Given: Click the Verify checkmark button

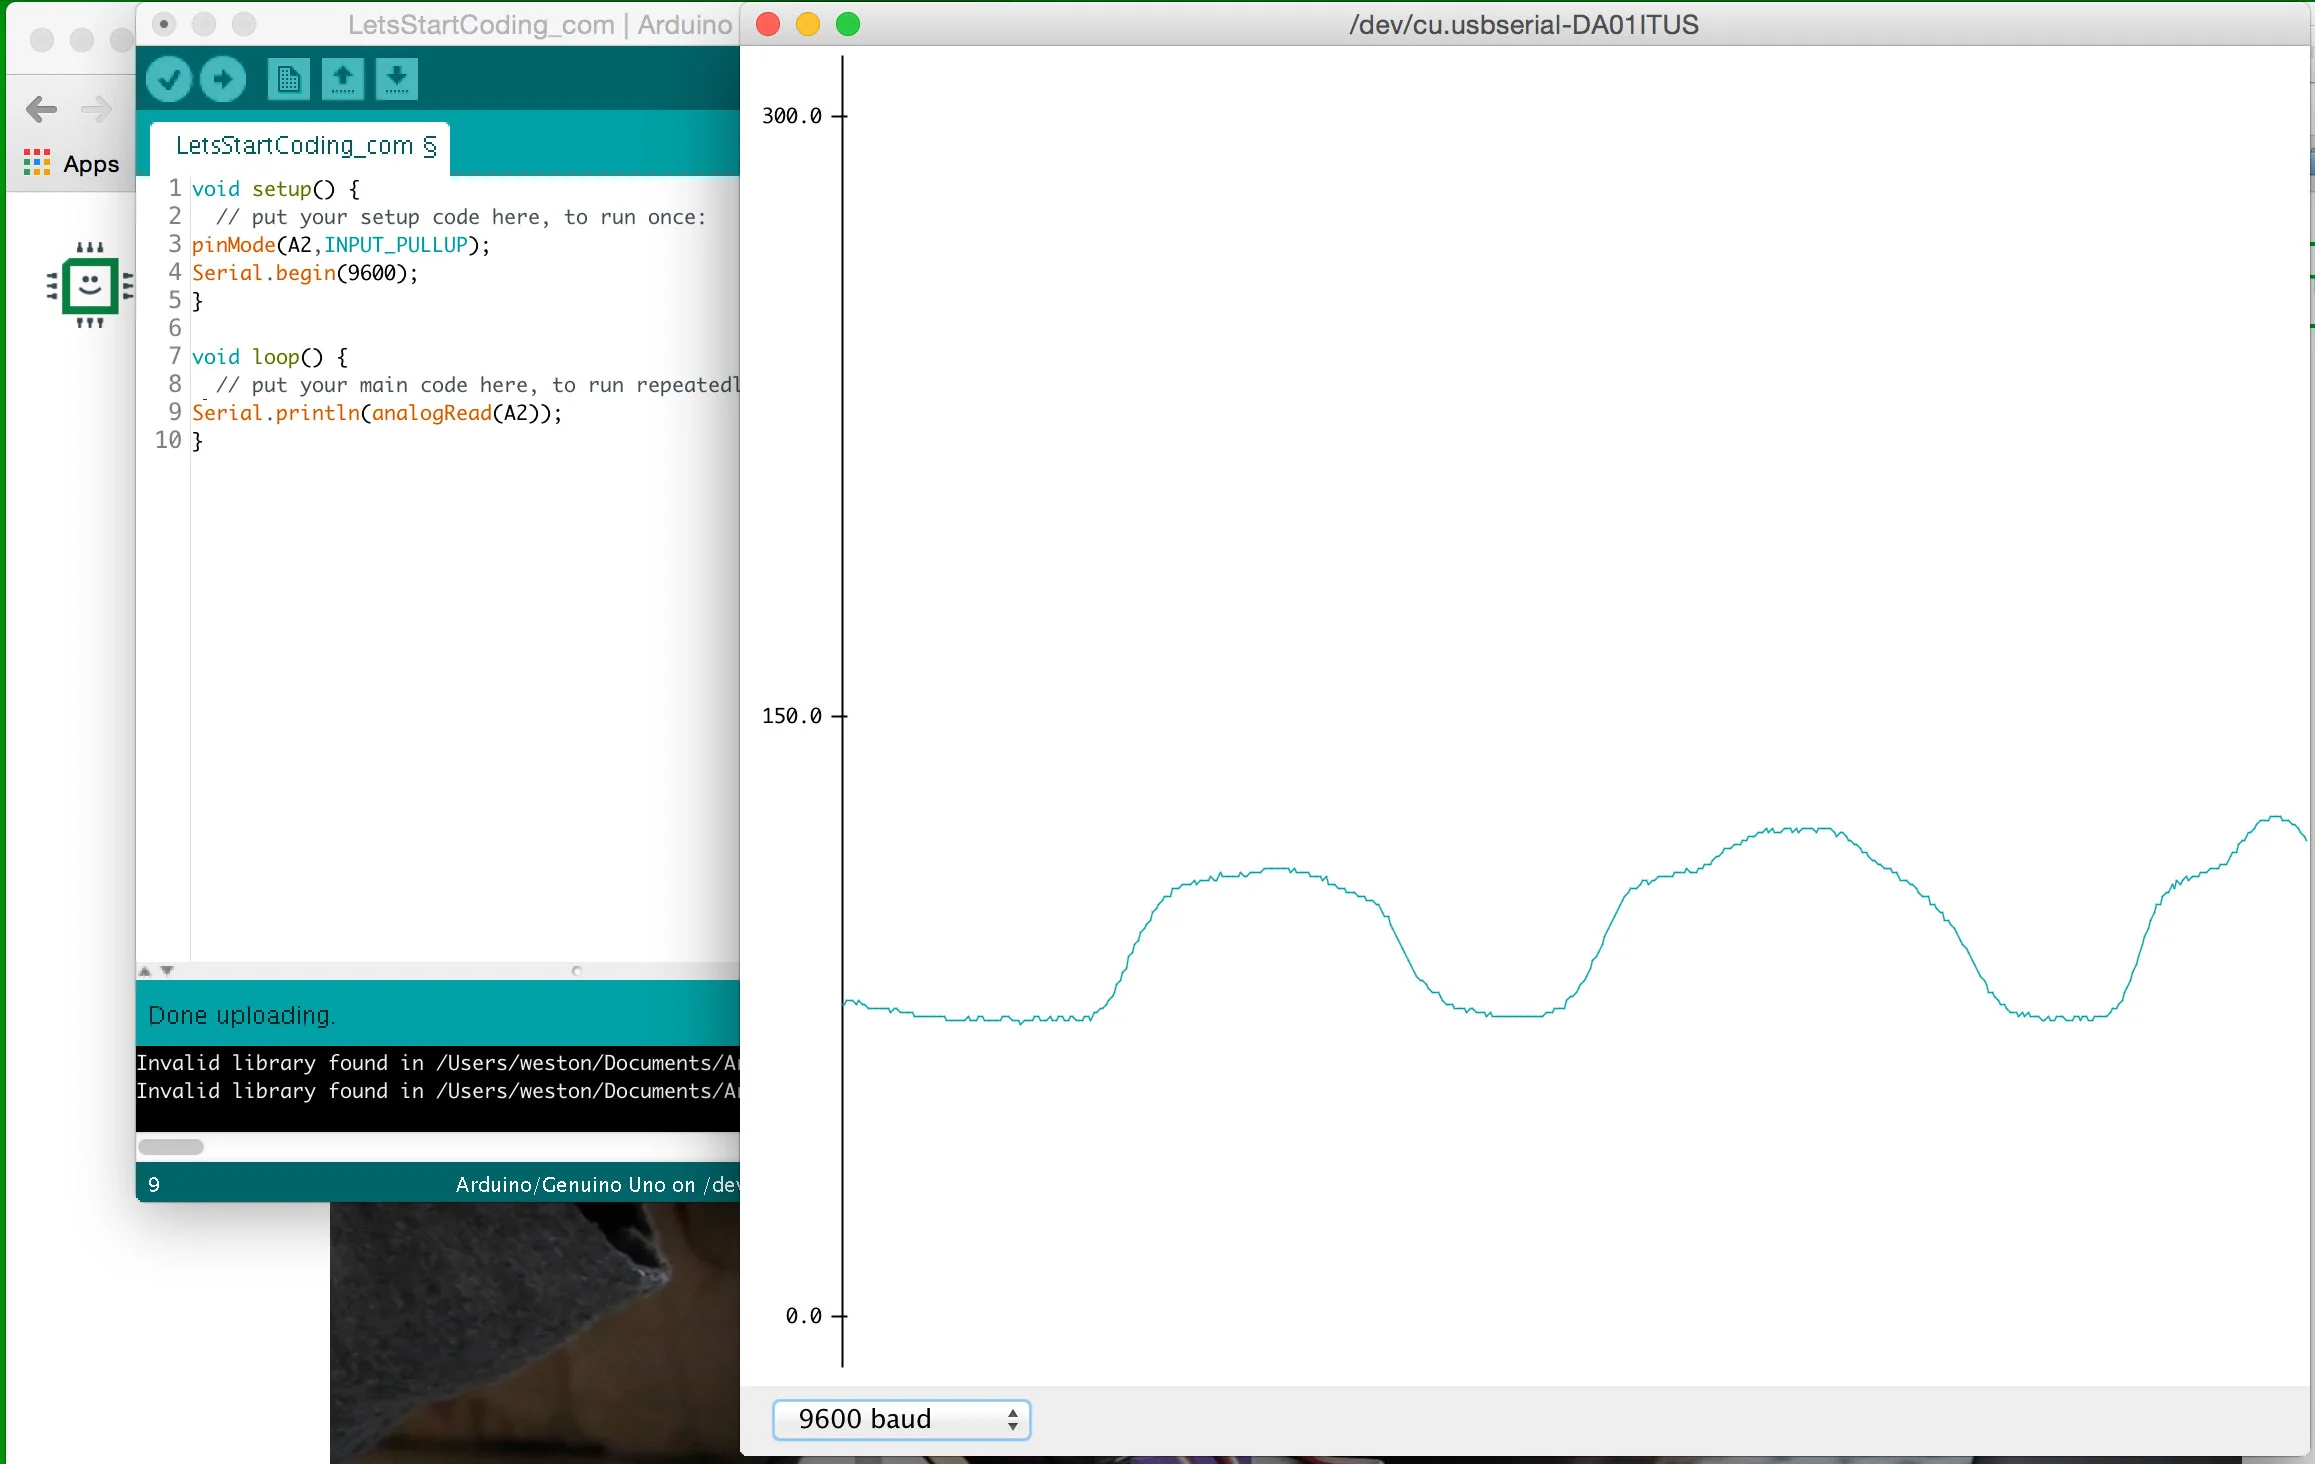Looking at the screenshot, I should [x=168, y=79].
